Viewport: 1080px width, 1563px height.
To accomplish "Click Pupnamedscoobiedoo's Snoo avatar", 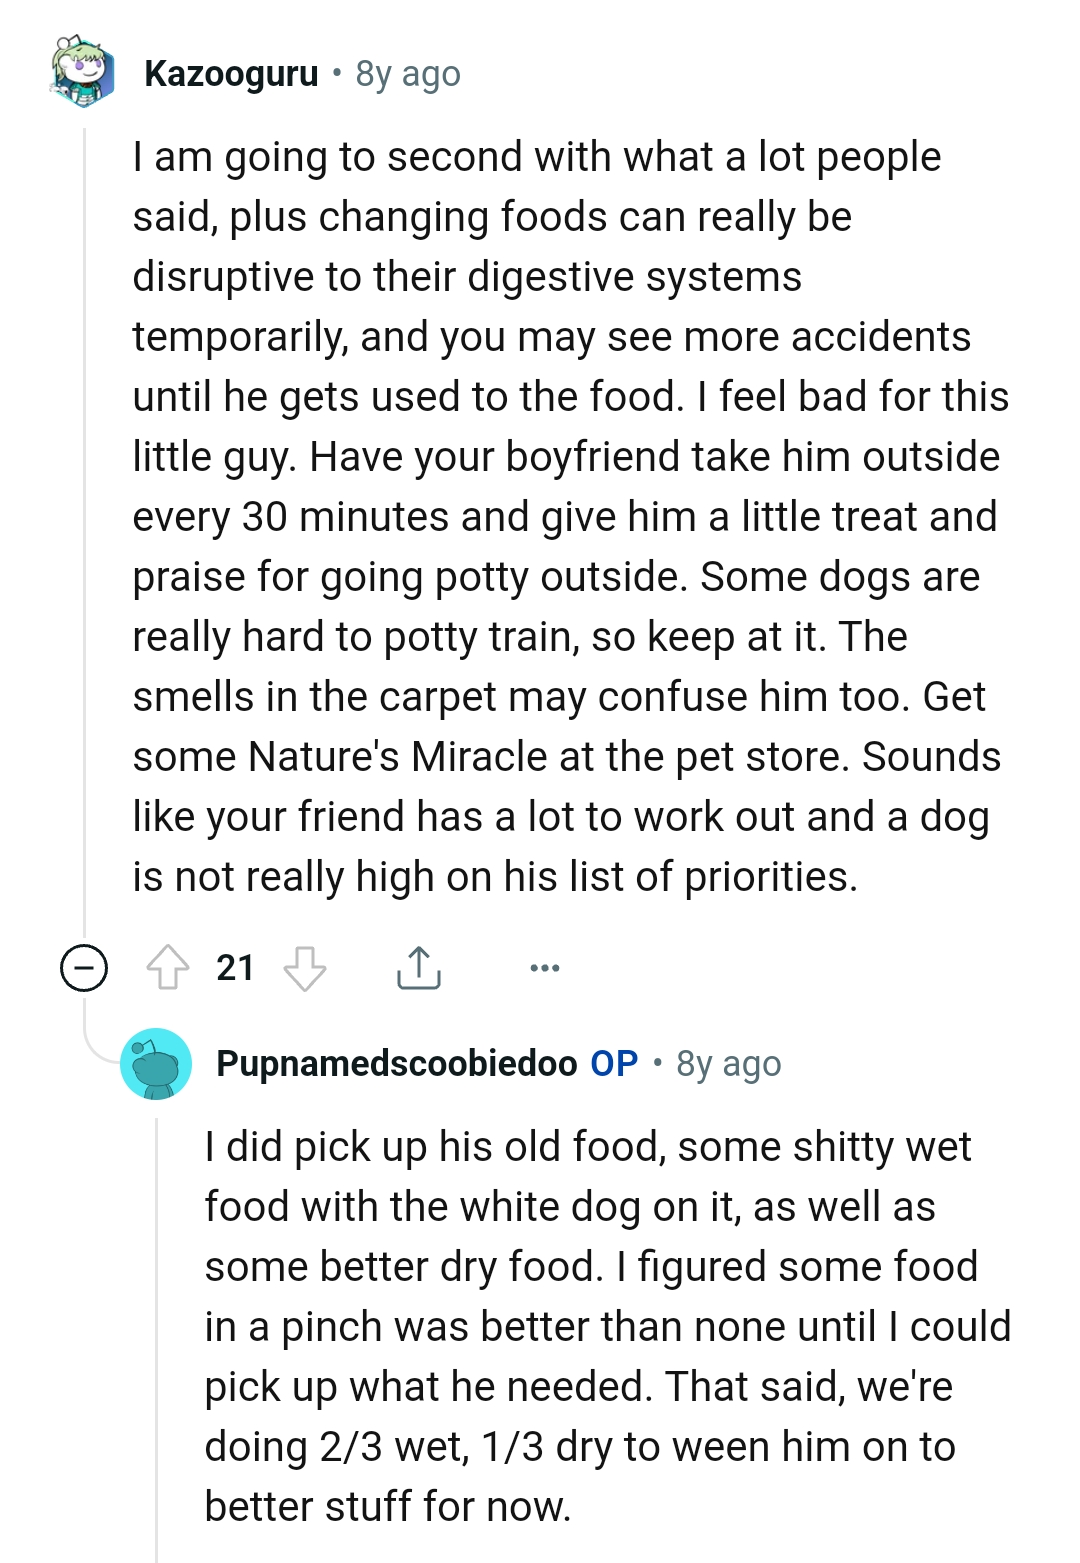I will point(157,1065).
